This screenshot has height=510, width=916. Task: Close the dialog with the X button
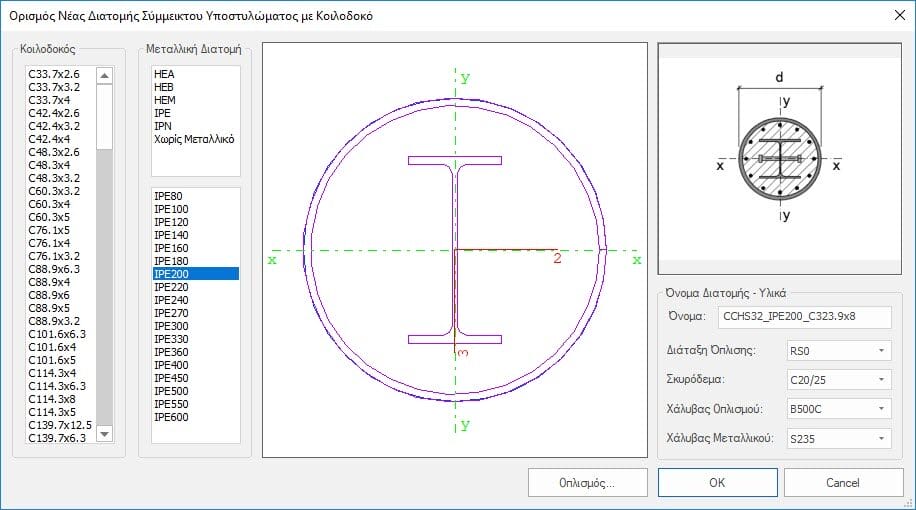tap(895, 14)
